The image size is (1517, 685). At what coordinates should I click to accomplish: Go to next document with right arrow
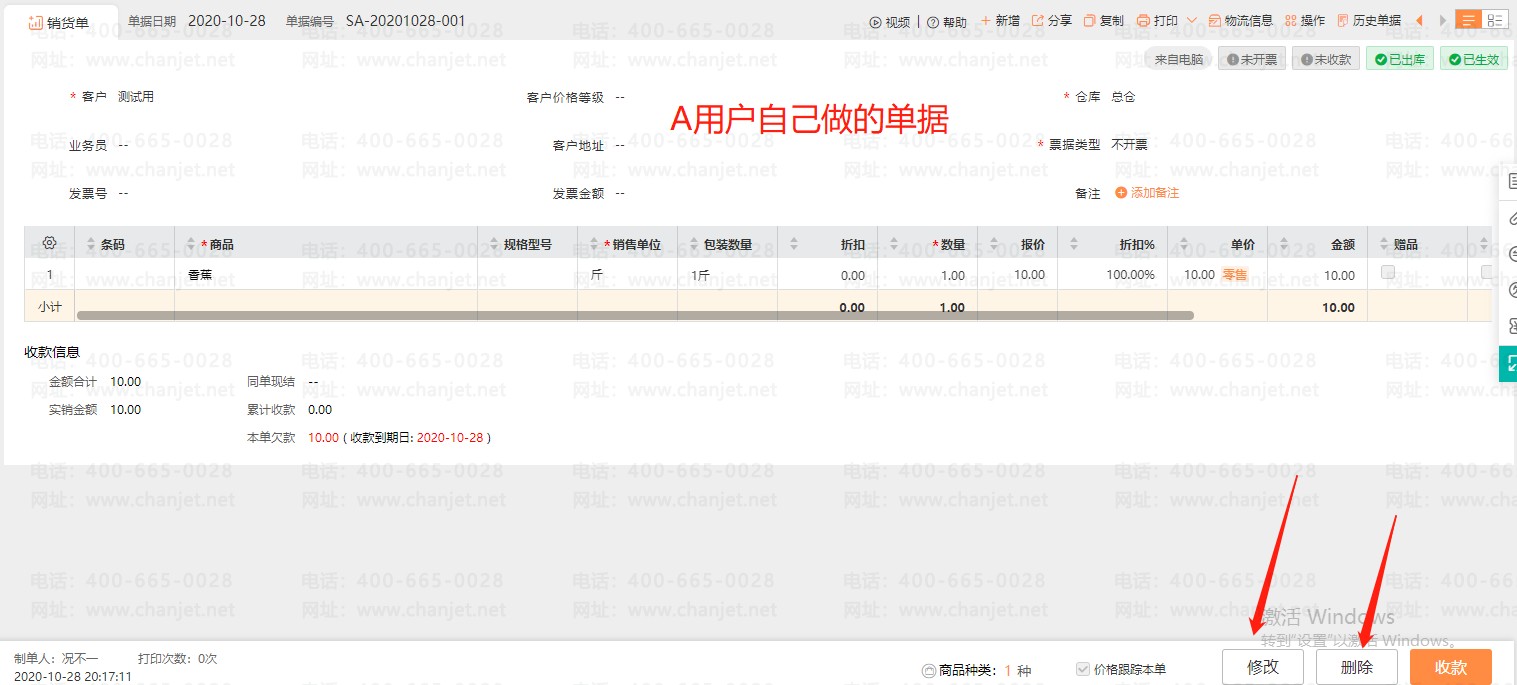click(x=1443, y=21)
